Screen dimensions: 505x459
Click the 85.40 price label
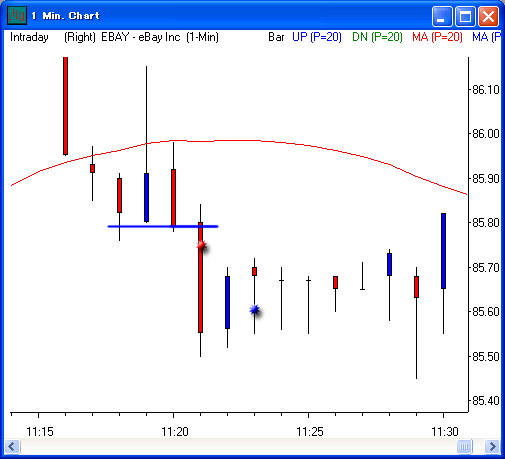tap(486, 401)
